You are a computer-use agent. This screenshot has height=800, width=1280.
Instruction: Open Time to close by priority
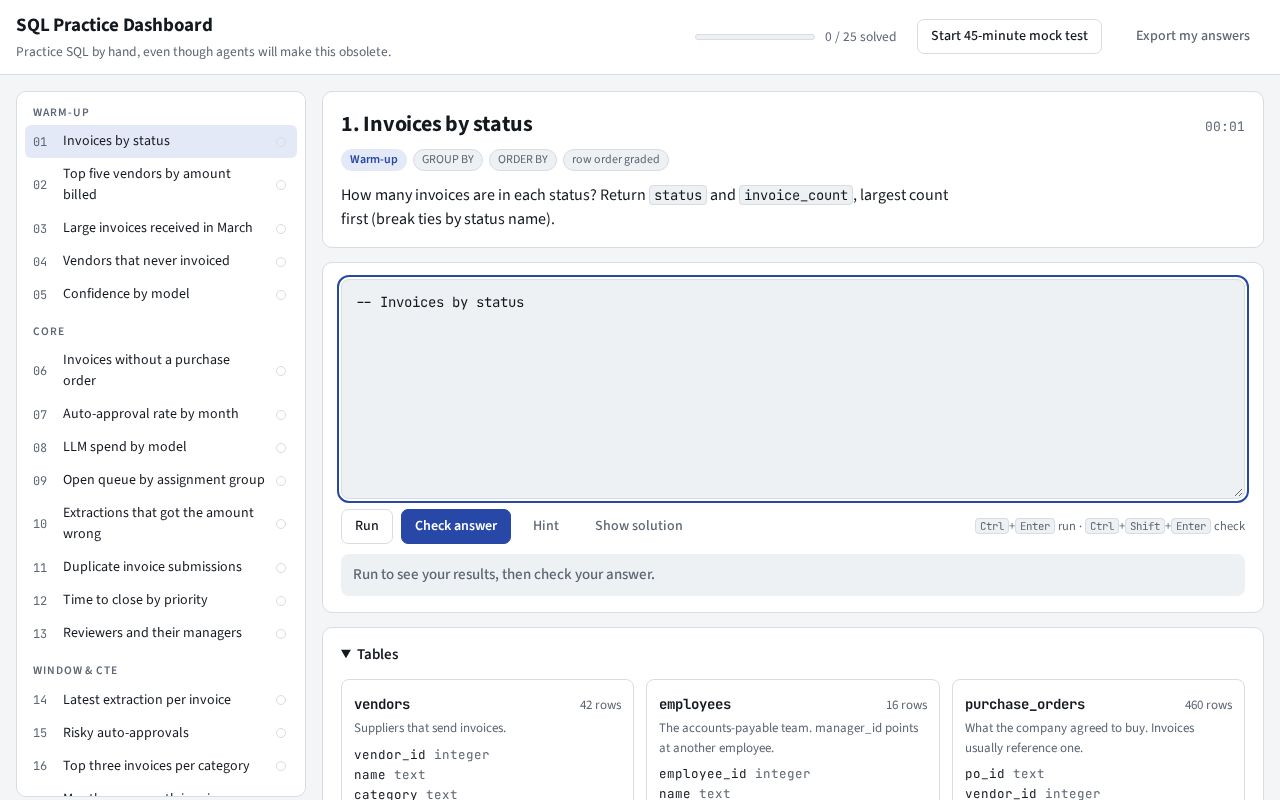[161, 600]
